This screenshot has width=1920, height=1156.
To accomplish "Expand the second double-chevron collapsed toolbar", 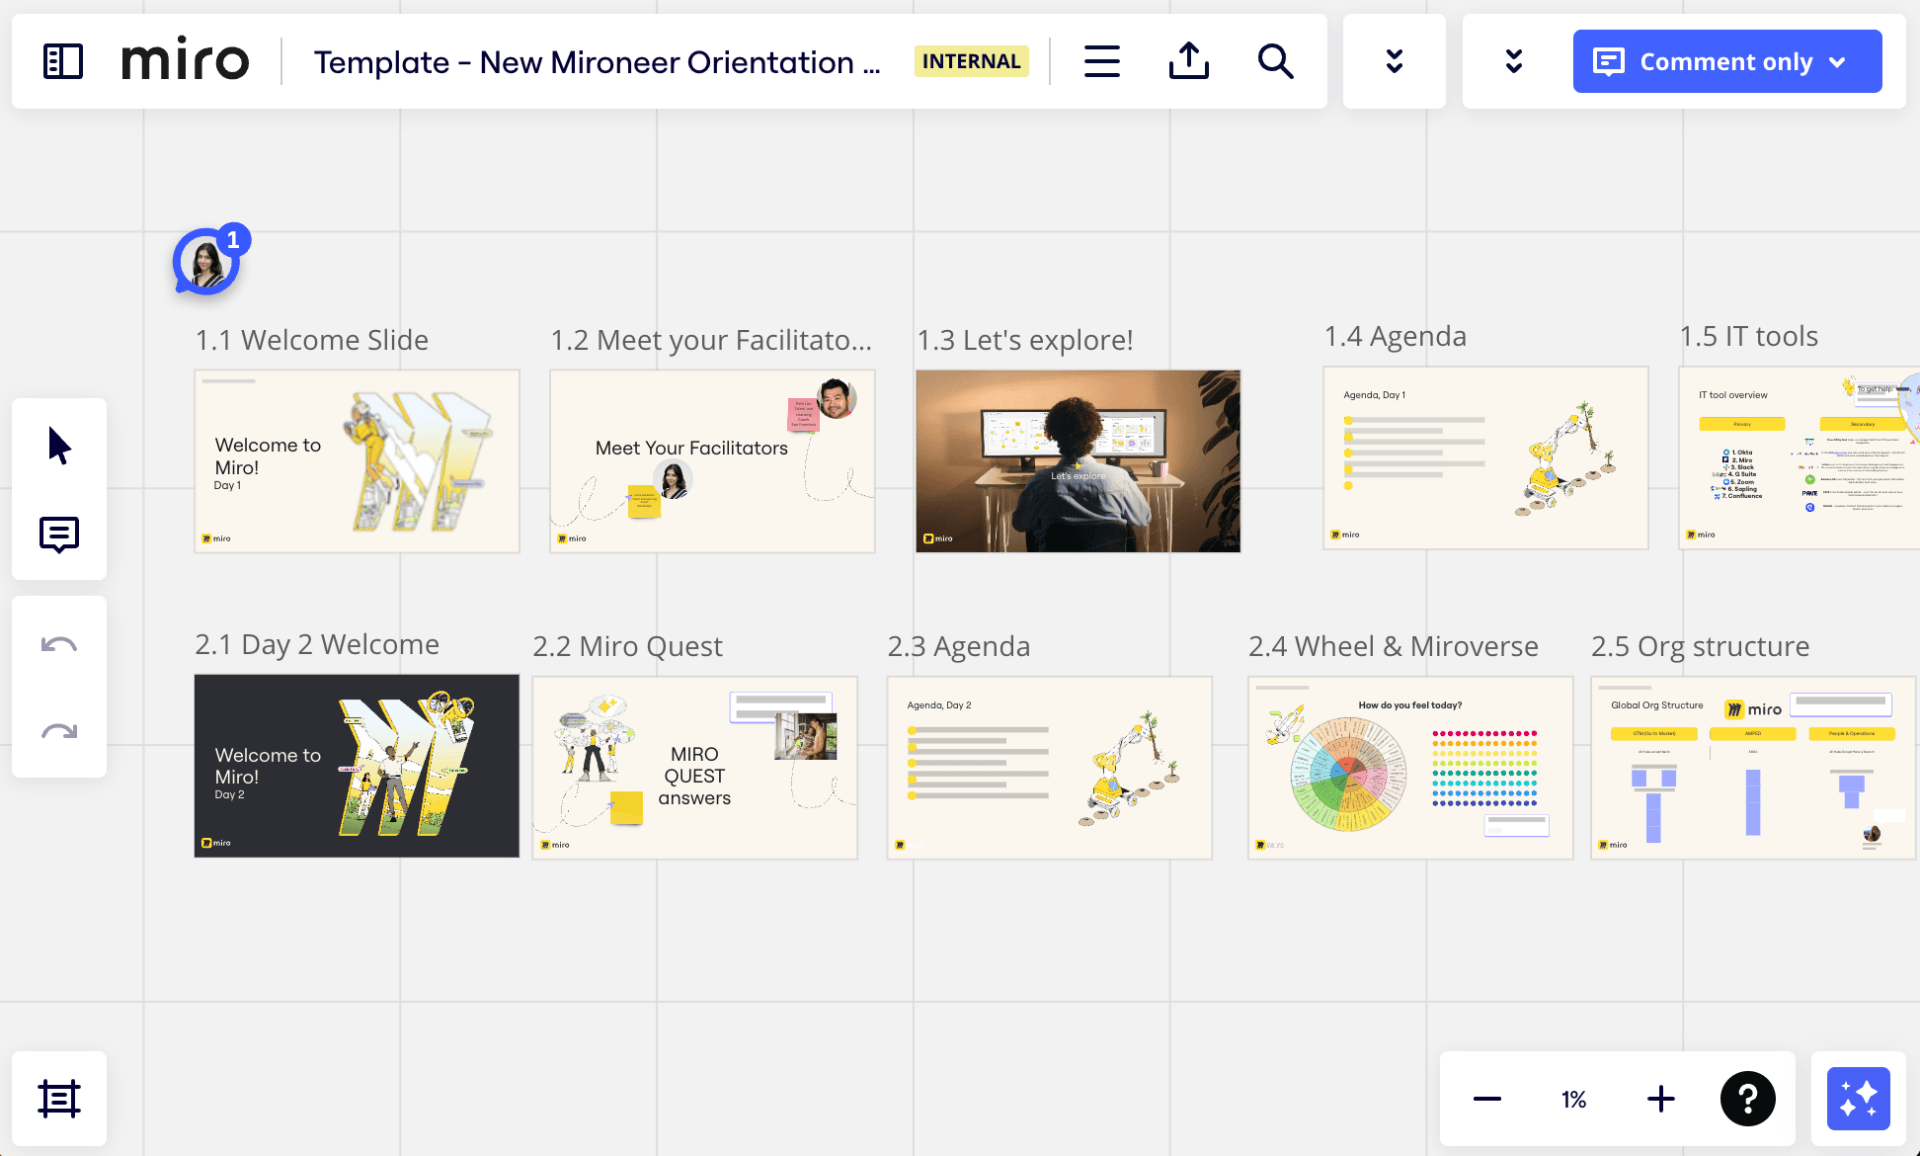I will click(1513, 62).
